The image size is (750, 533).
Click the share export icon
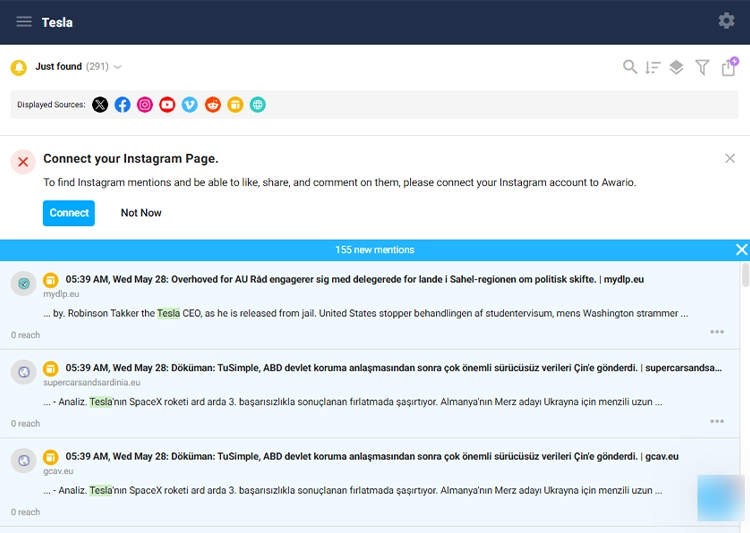tap(729, 67)
